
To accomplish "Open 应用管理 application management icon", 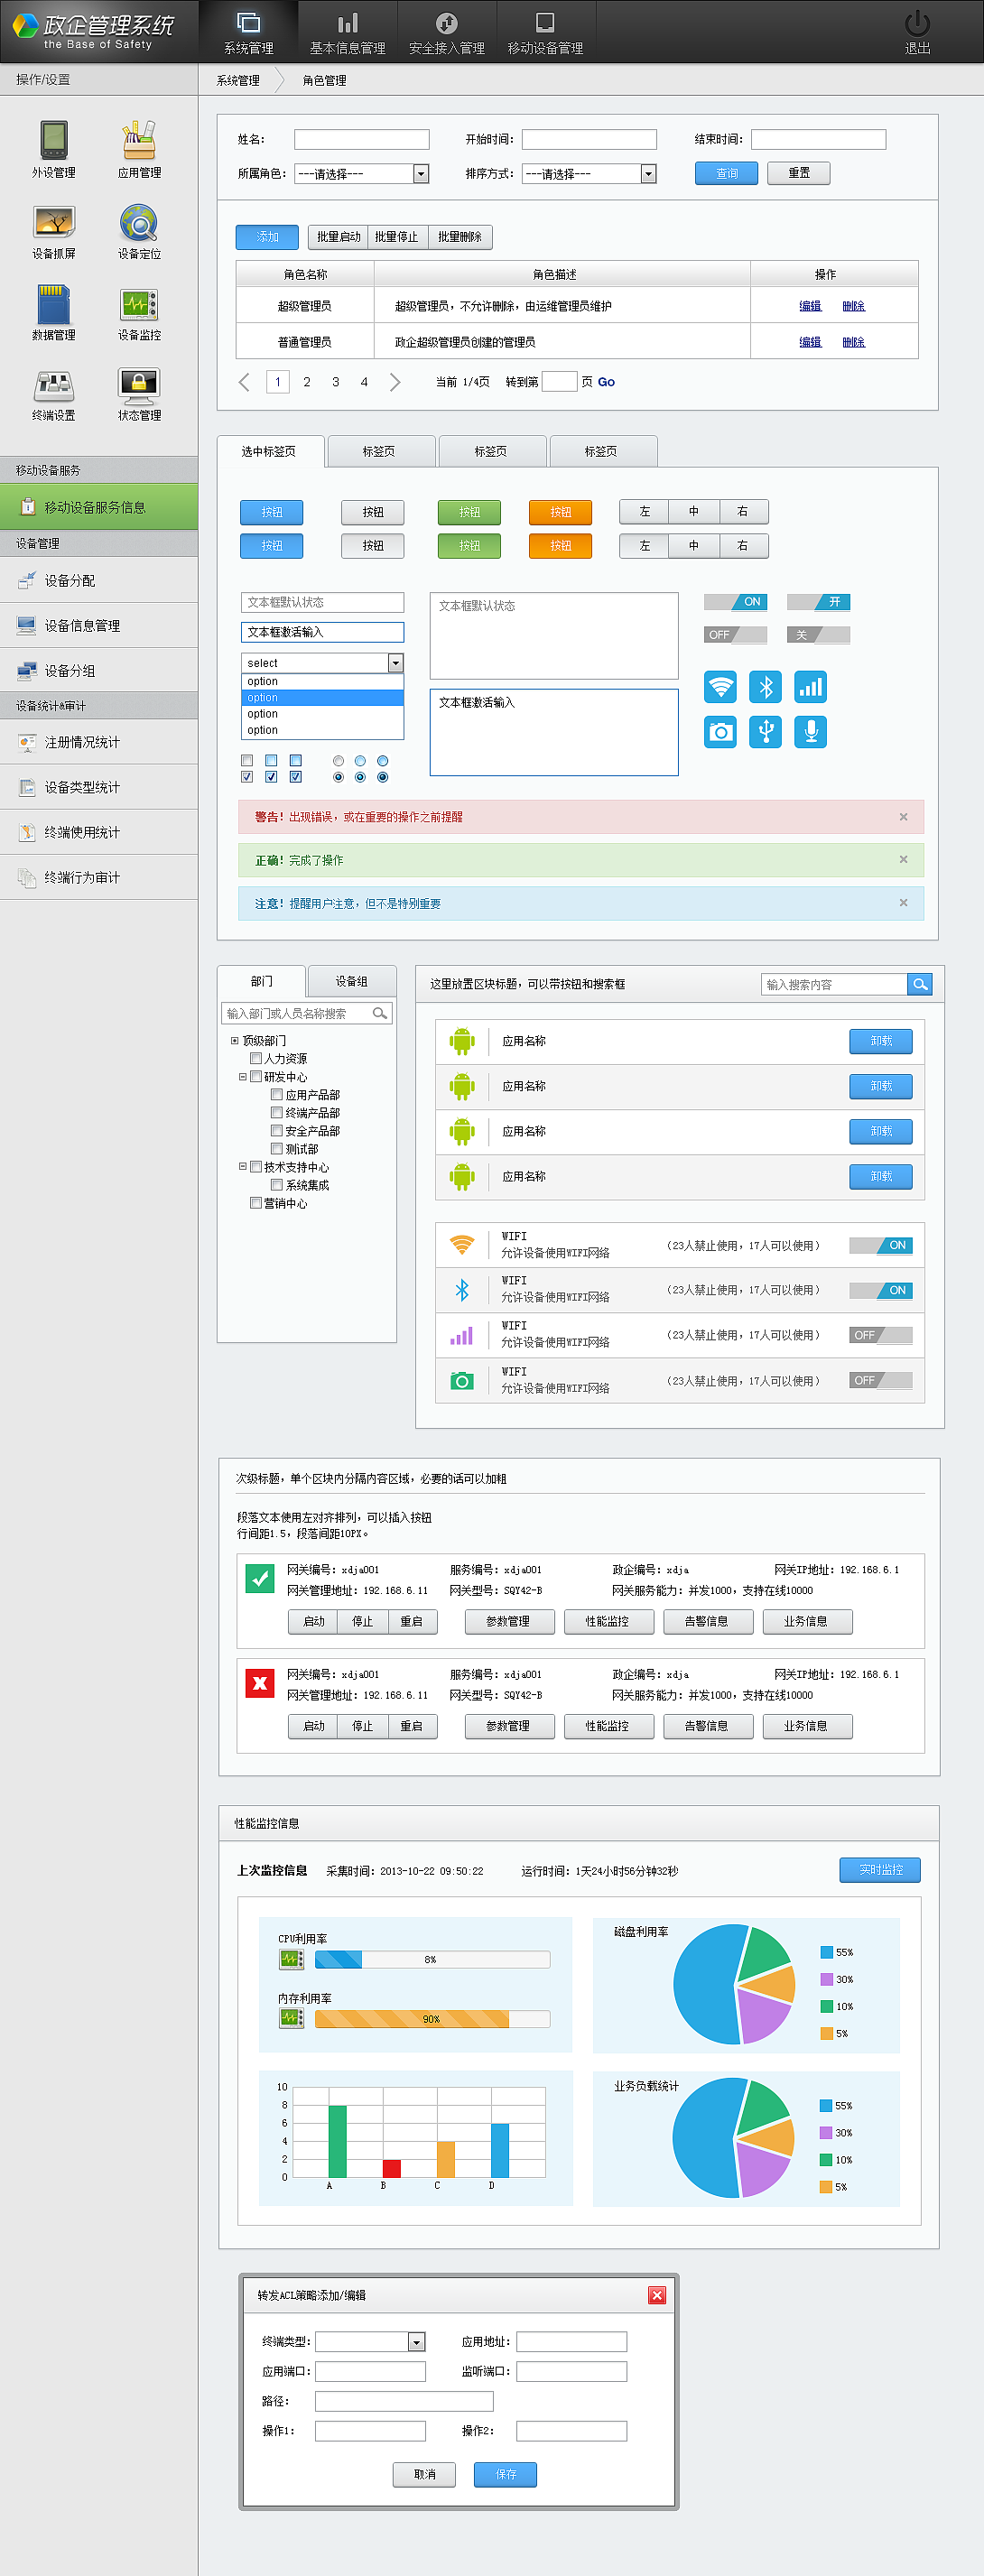I will [x=139, y=140].
